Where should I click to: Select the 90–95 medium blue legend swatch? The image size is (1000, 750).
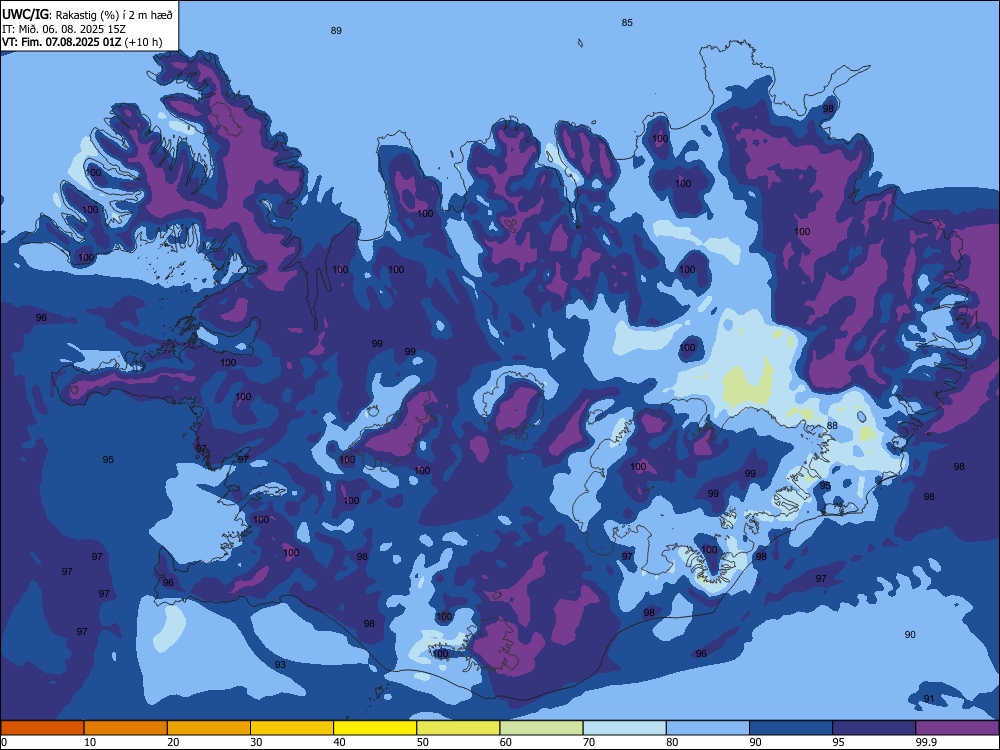[x=791, y=728]
